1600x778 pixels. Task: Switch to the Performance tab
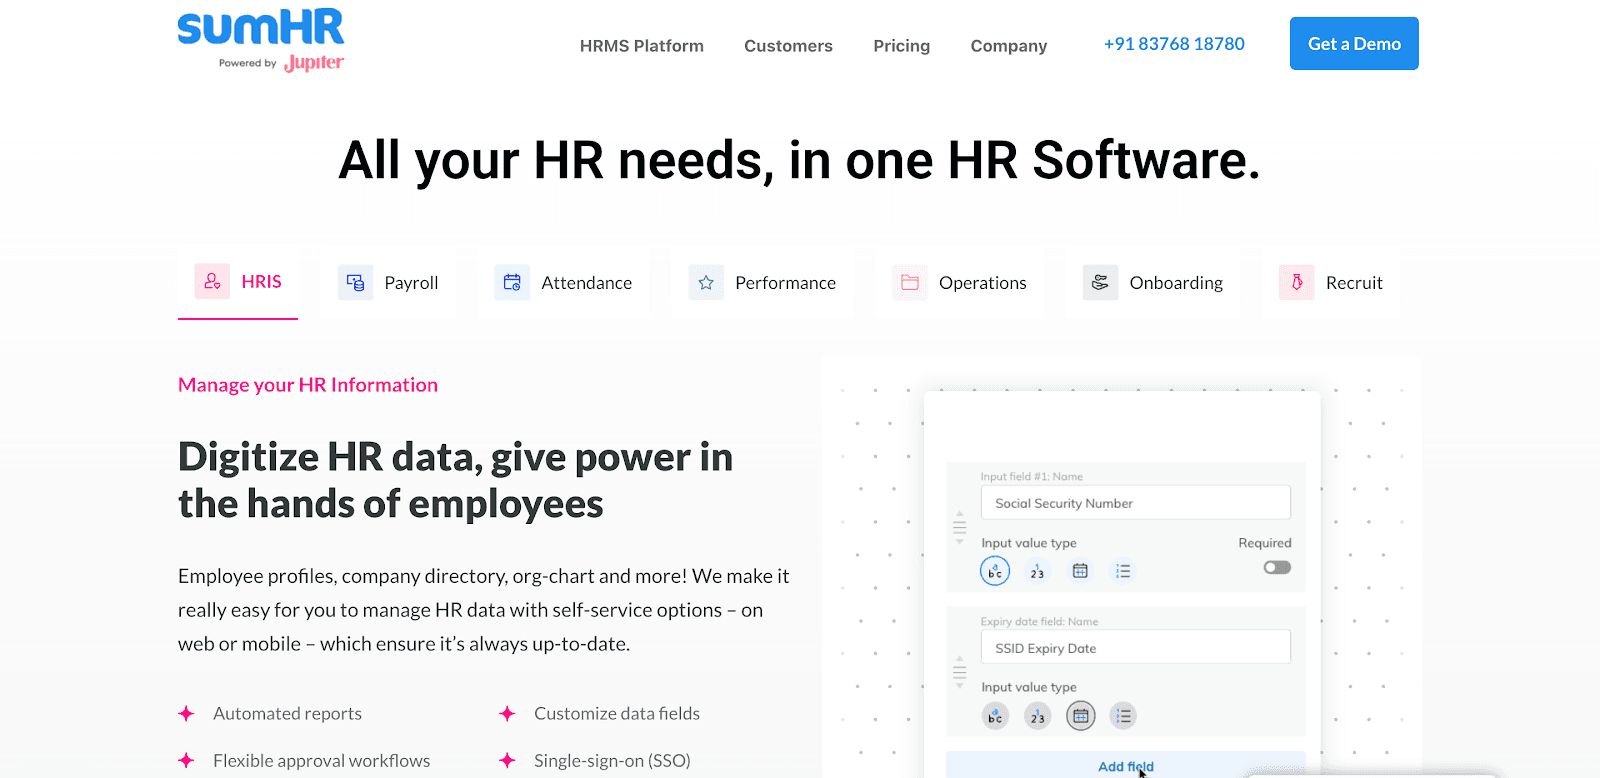(762, 283)
